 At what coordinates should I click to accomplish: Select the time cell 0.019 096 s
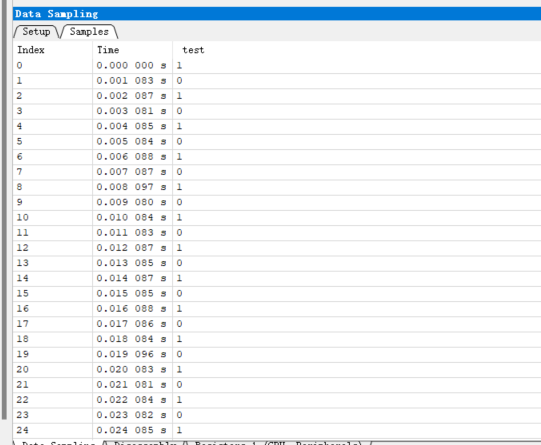pyautogui.click(x=132, y=354)
